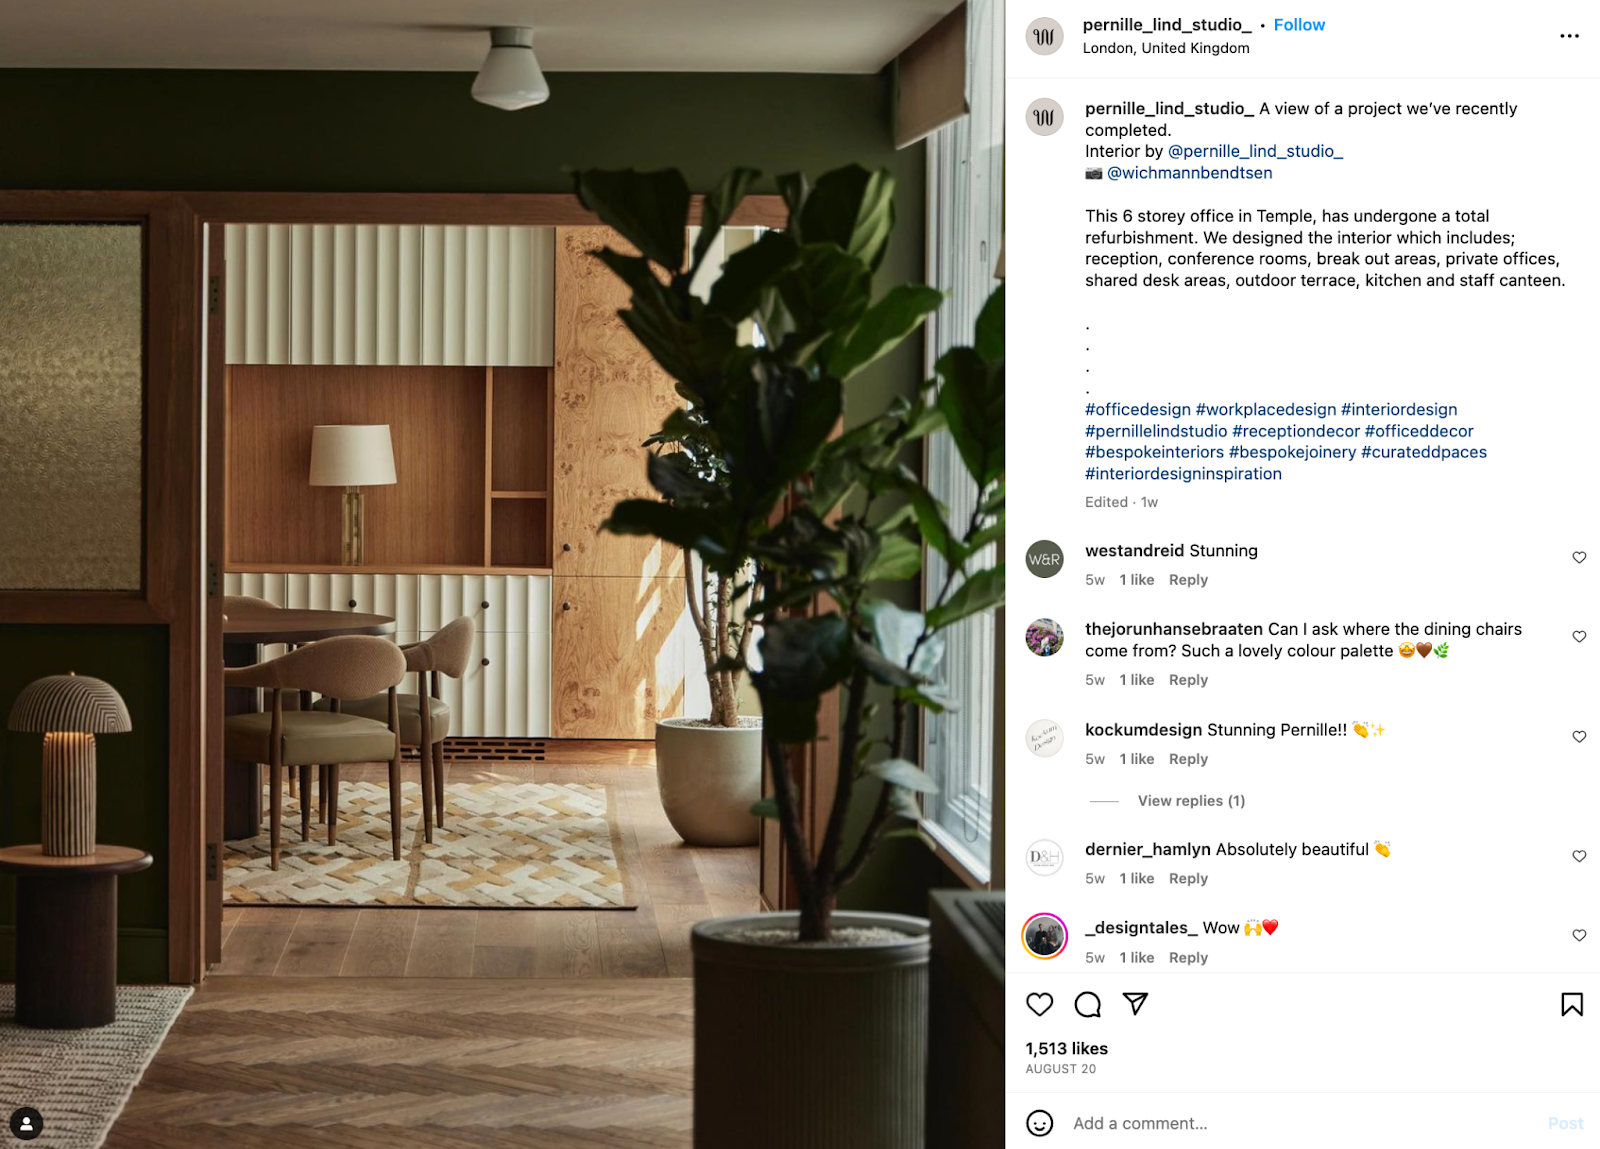Screen dimensions: 1600x1149
Task: Like the _designtales_ comment
Action: click(1579, 936)
